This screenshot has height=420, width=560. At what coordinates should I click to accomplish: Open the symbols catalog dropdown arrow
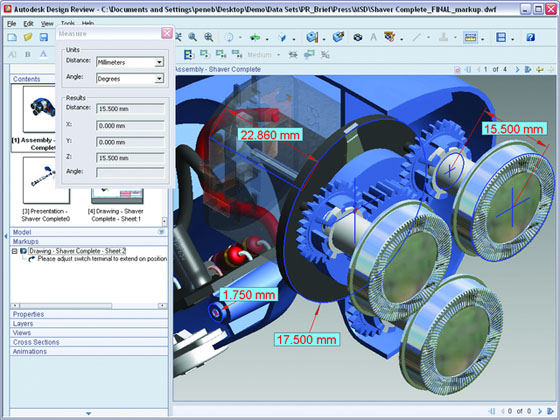401,38
